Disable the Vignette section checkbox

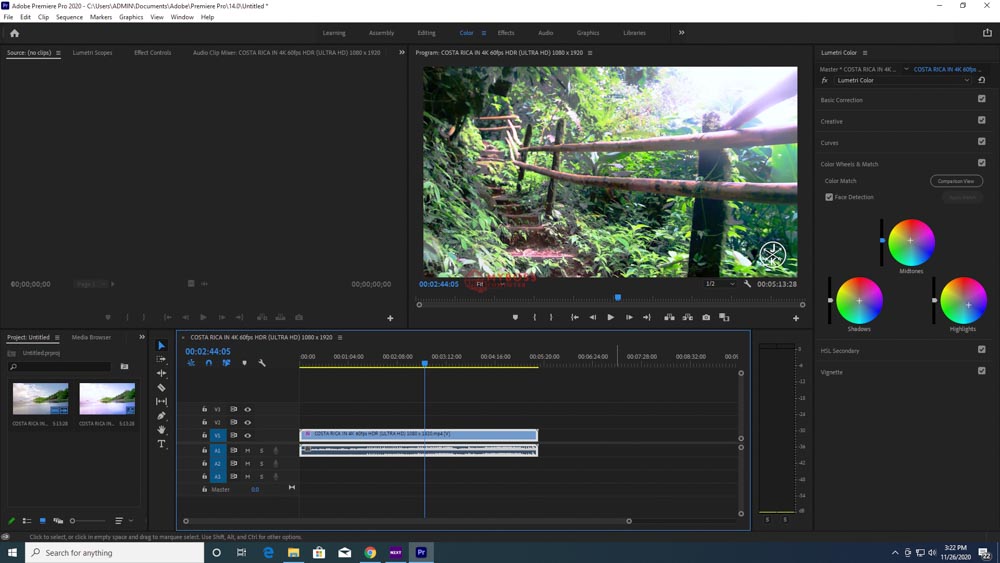click(x=981, y=371)
